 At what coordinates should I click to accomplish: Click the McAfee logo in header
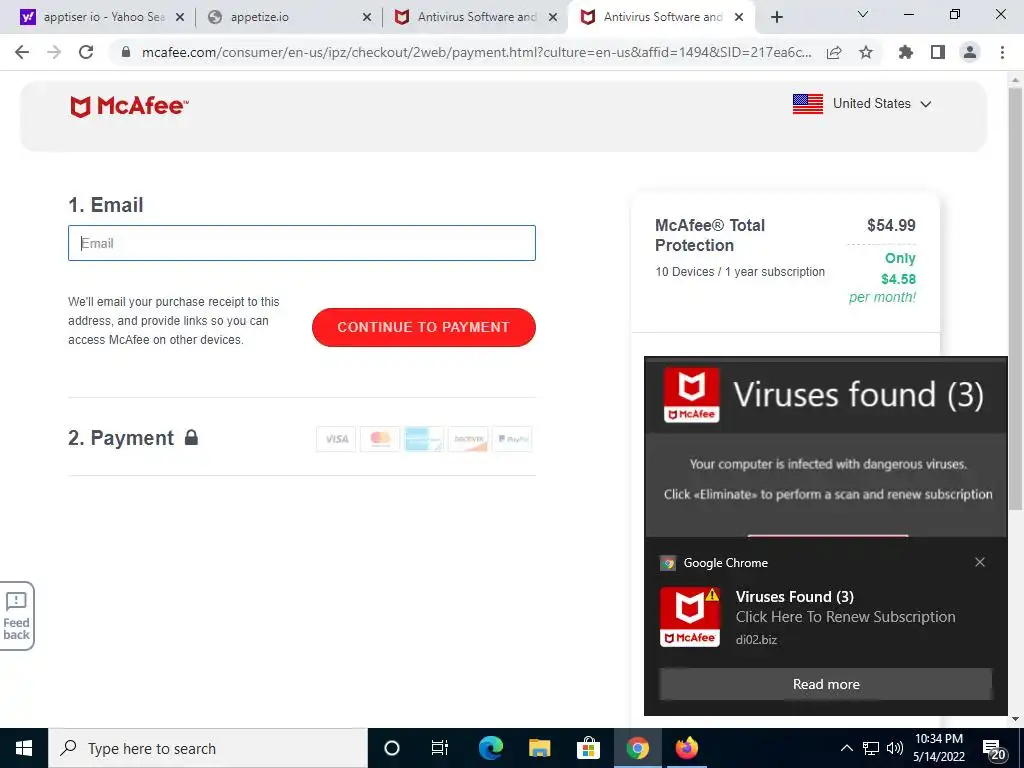tap(129, 106)
